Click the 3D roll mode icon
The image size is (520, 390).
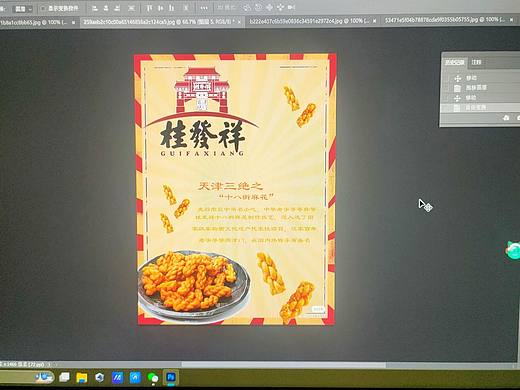click(258, 7)
